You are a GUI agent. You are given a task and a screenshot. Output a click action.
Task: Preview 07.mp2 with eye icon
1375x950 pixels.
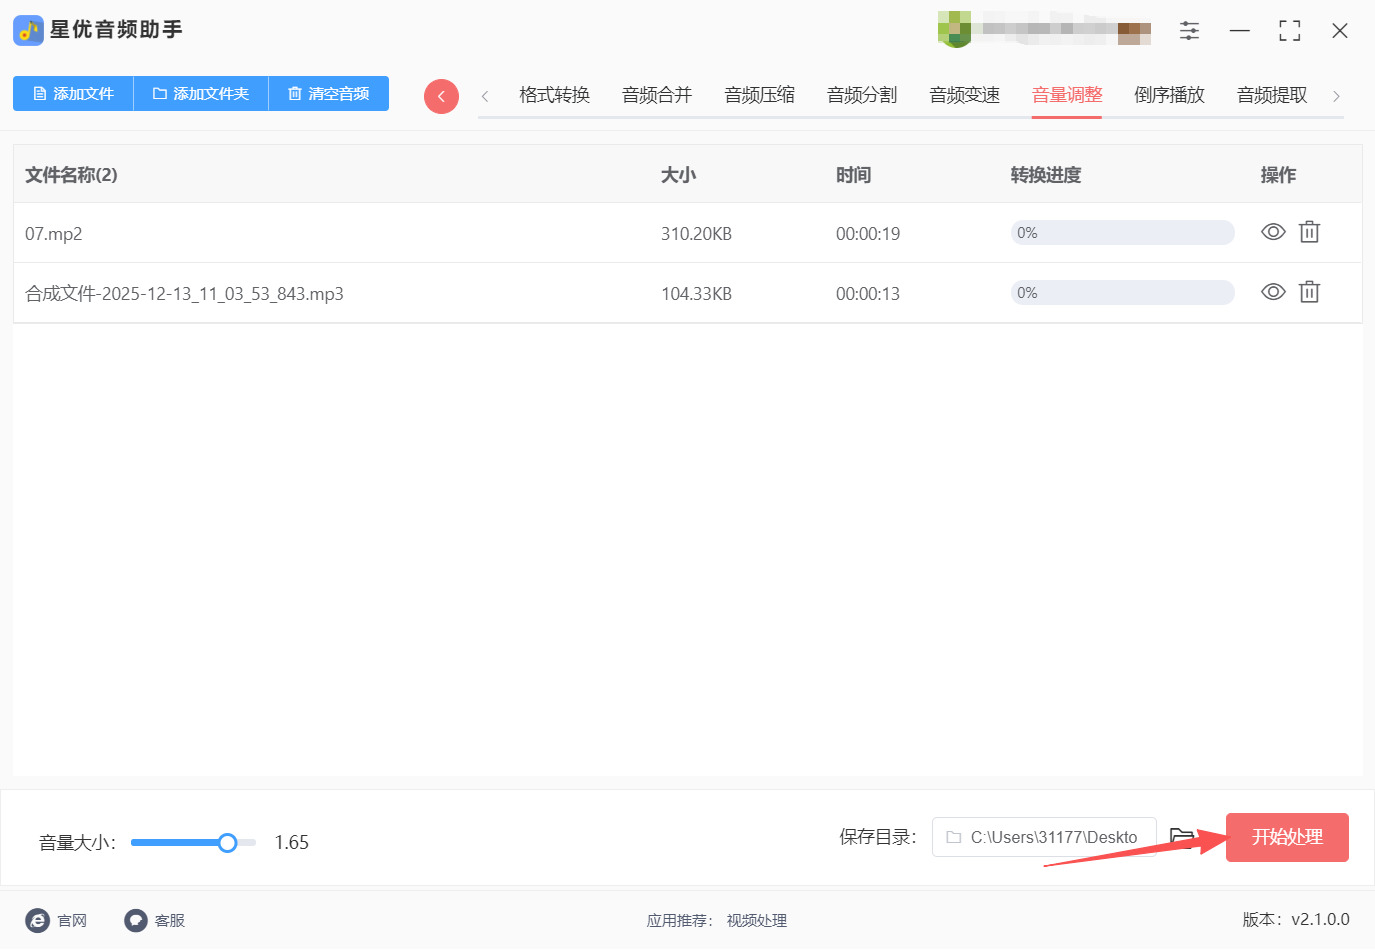click(x=1273, y=232)
